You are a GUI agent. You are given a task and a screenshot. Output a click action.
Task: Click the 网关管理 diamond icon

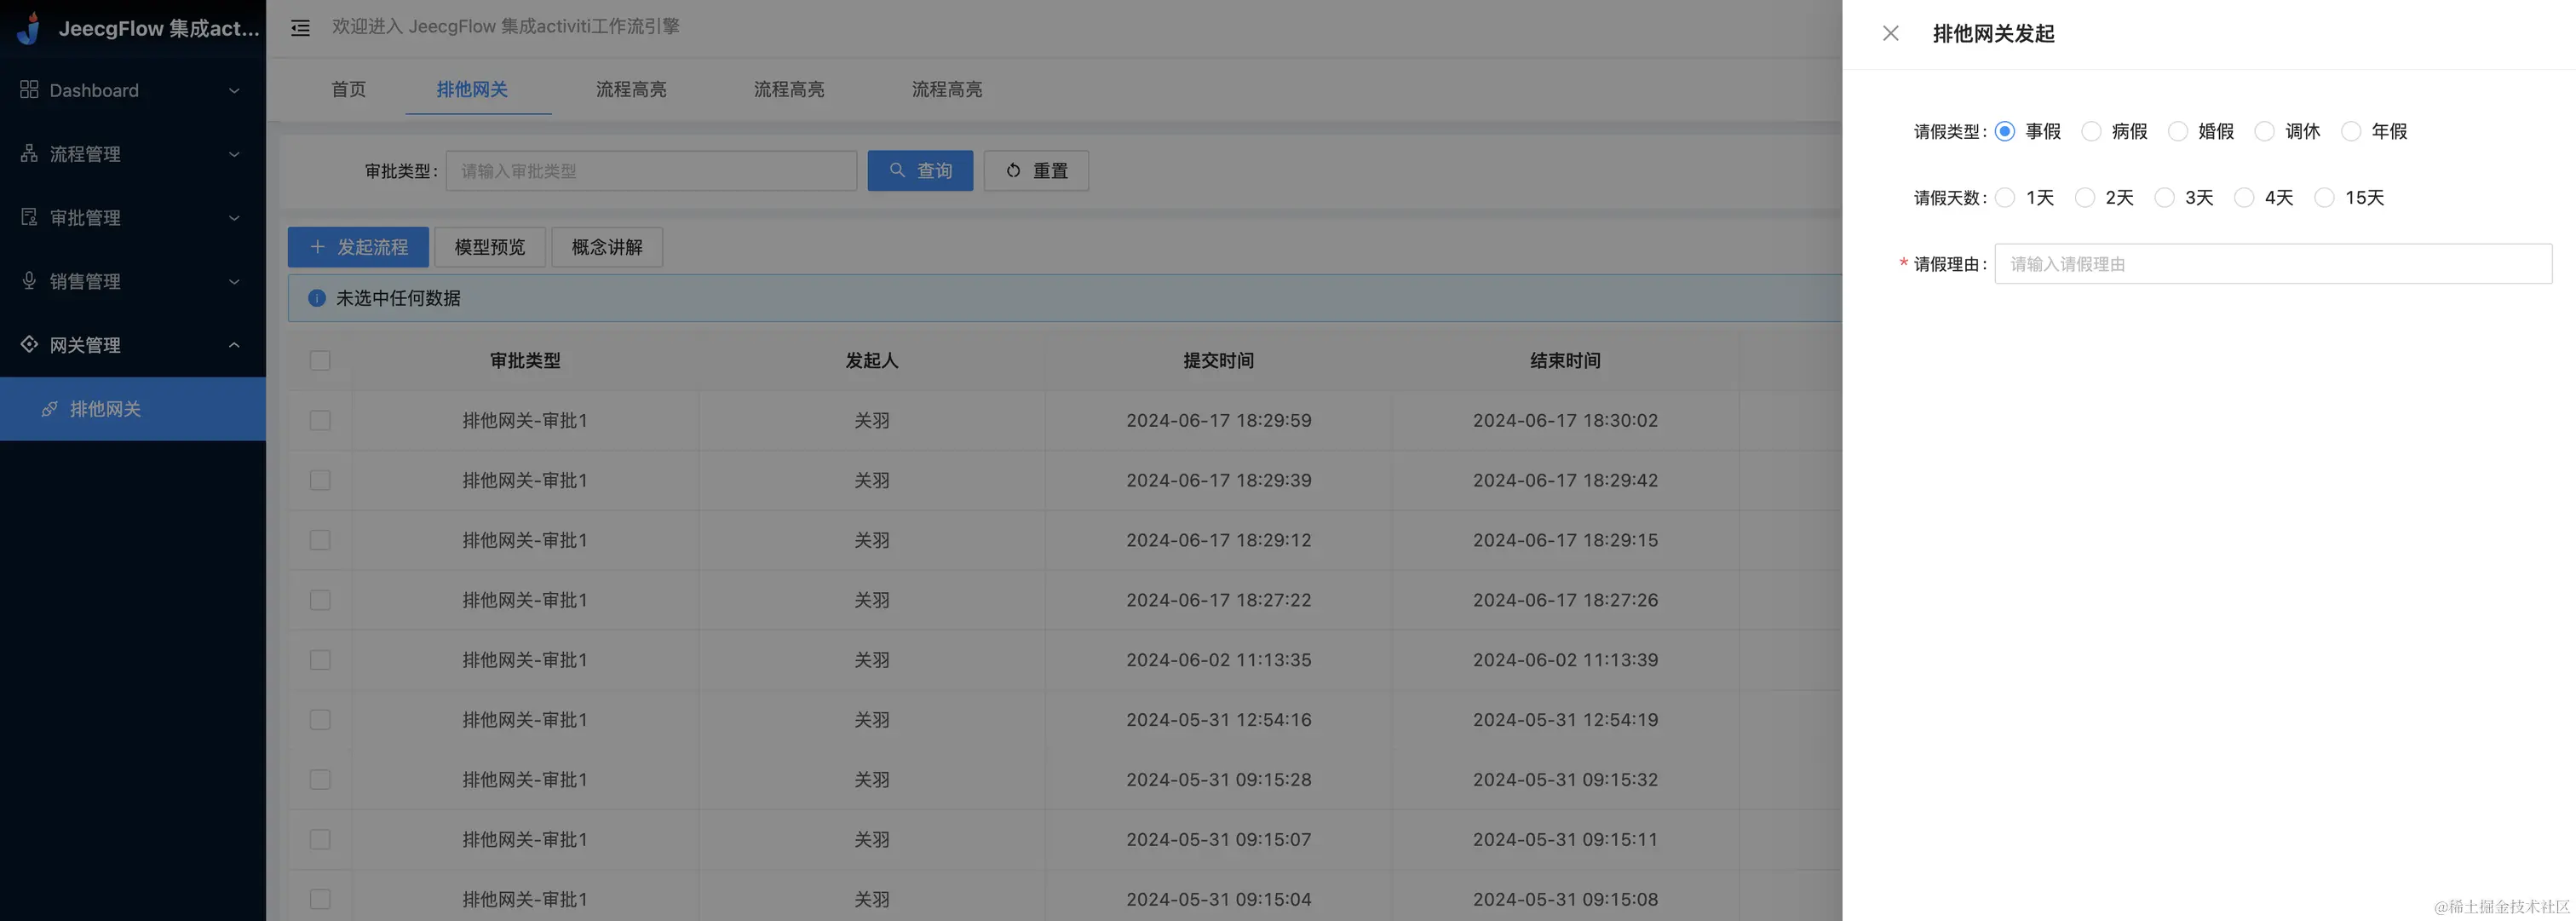coord(29,344)
